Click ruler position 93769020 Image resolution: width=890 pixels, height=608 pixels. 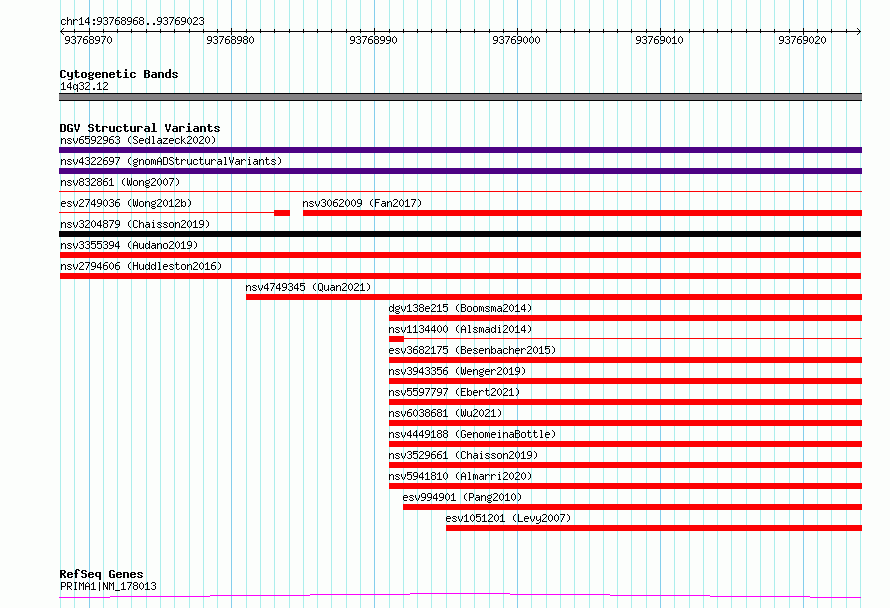pyautogui.click(x=803, y=40)
